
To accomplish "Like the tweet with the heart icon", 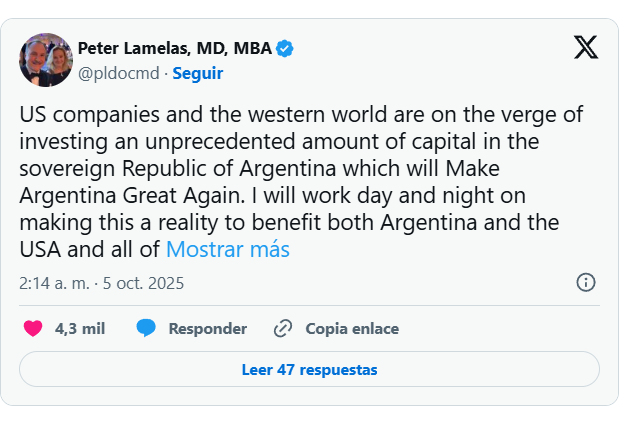I will [x=33, y=328].
